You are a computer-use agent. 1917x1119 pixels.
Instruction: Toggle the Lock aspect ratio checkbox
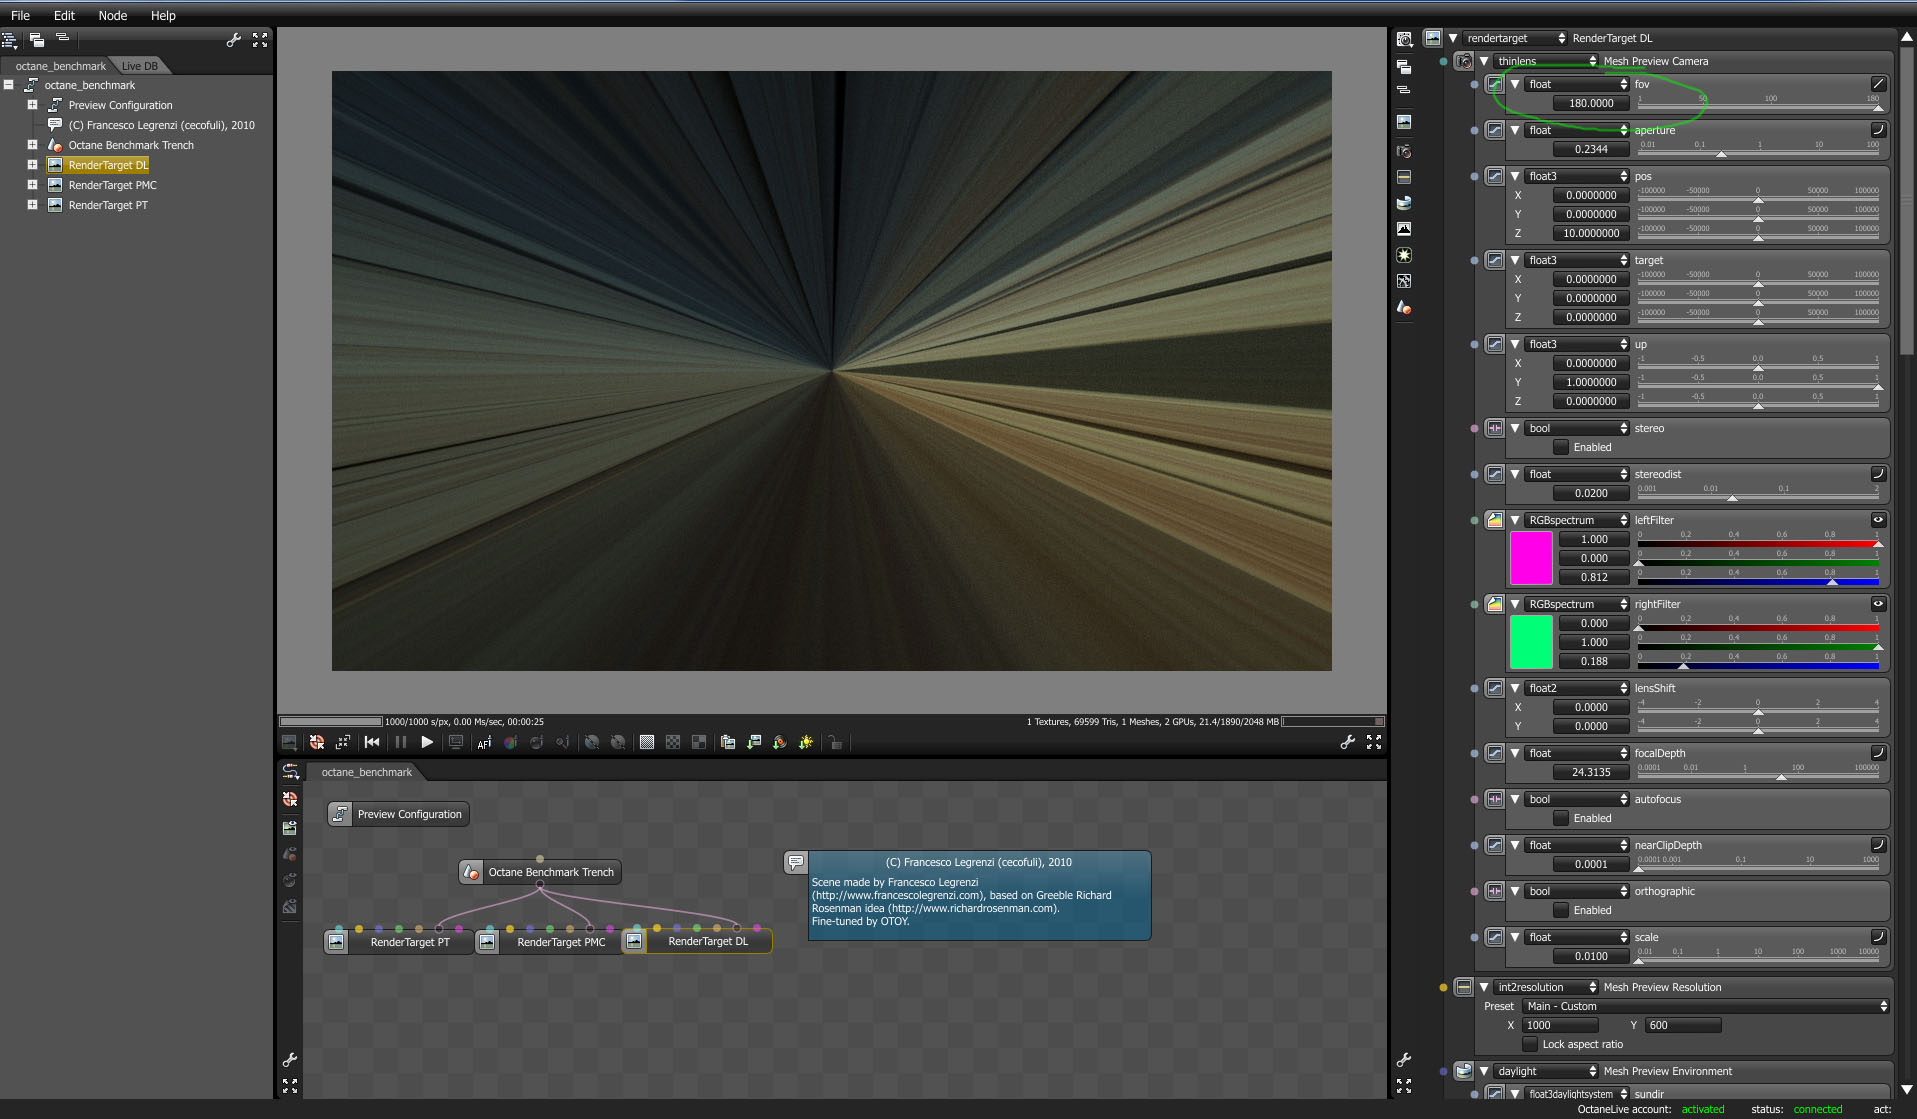[1530, 1044]
